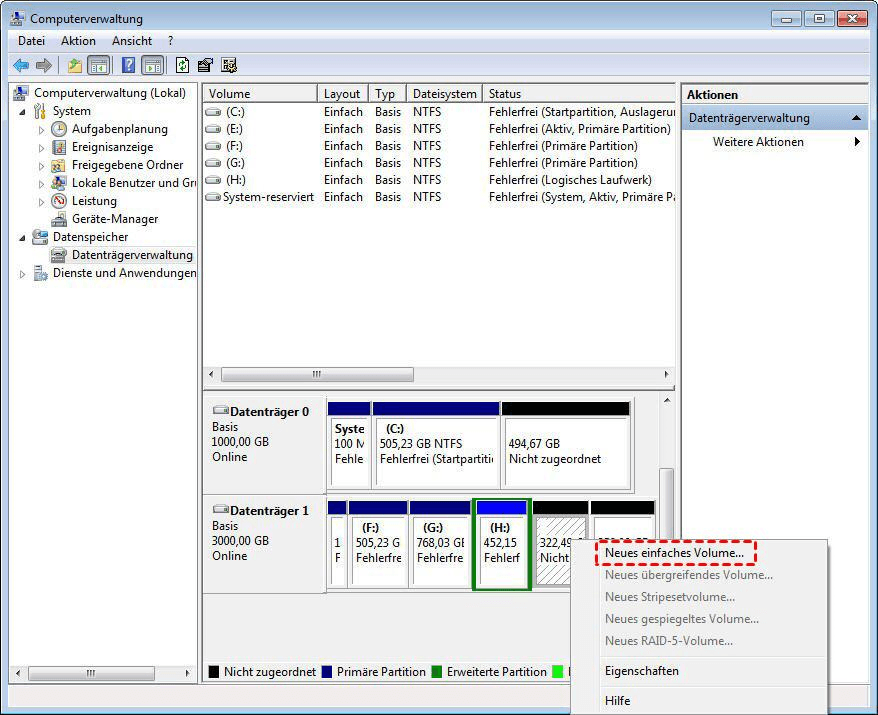
Task: Expand the Ereignisanzeige node
Action: click(41, 148)
